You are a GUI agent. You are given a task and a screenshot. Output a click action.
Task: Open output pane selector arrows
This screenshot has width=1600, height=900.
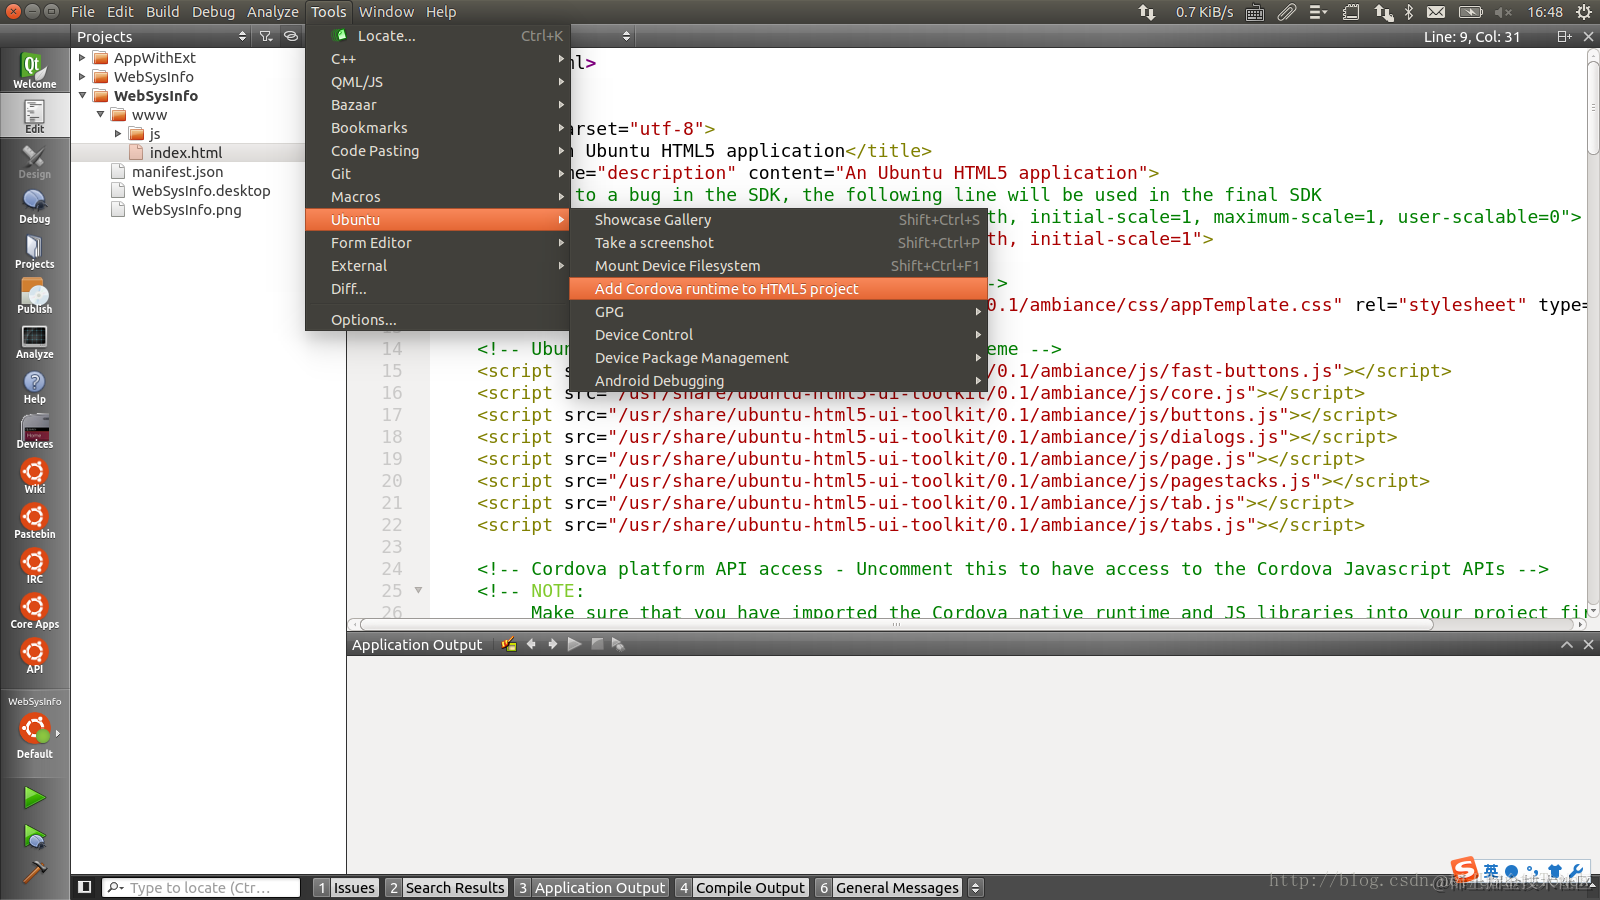(976, 888)
